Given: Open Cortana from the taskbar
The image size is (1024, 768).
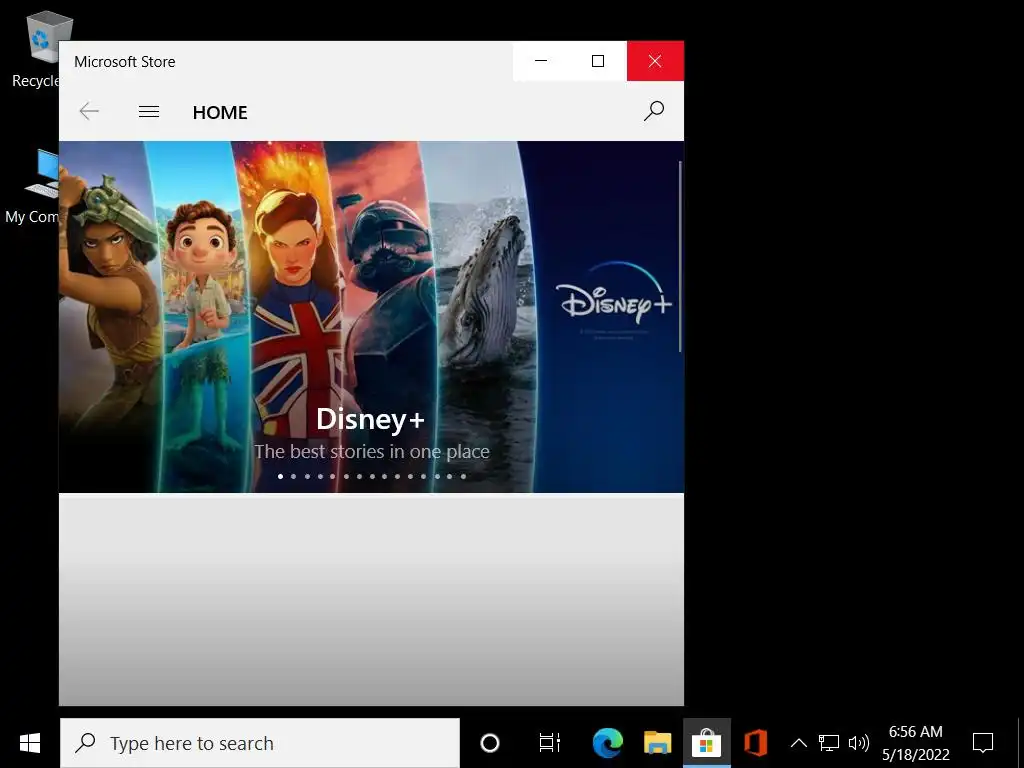Looking at the screenshot, I should [490, 743].
